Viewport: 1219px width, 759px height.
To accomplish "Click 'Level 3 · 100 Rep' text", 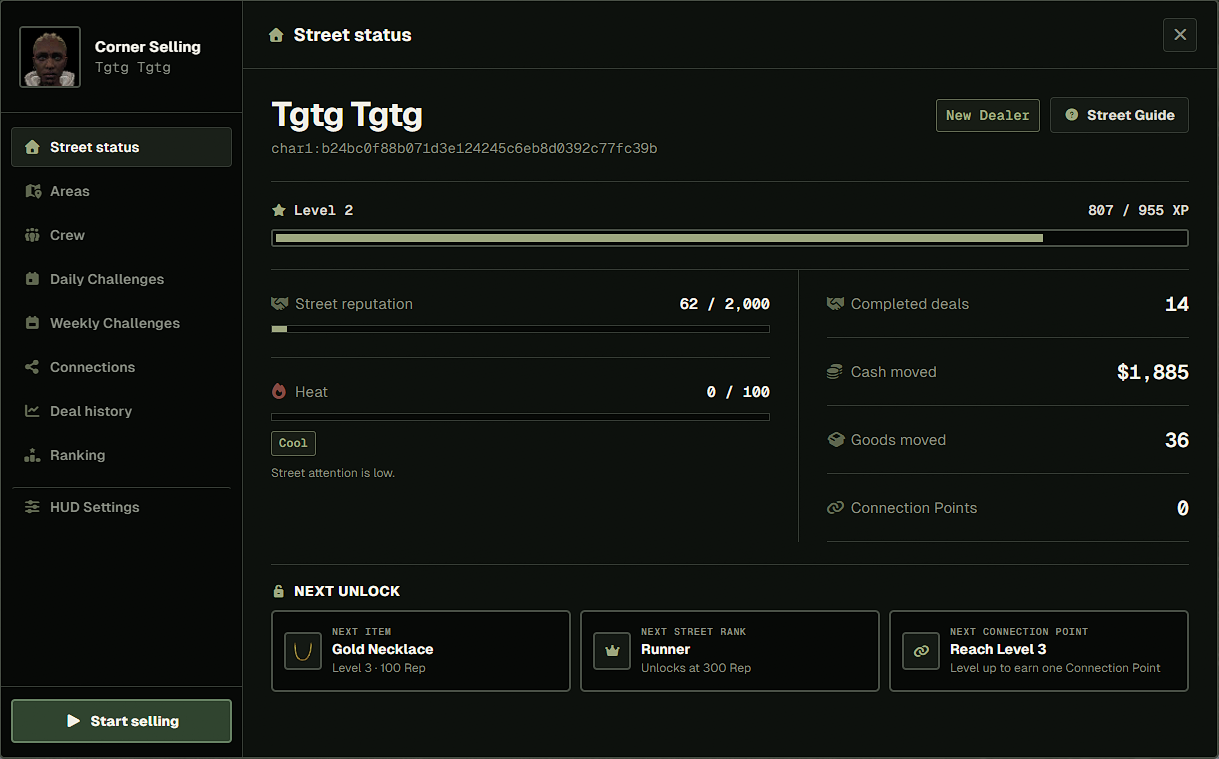I will click(x=379, y=668).
